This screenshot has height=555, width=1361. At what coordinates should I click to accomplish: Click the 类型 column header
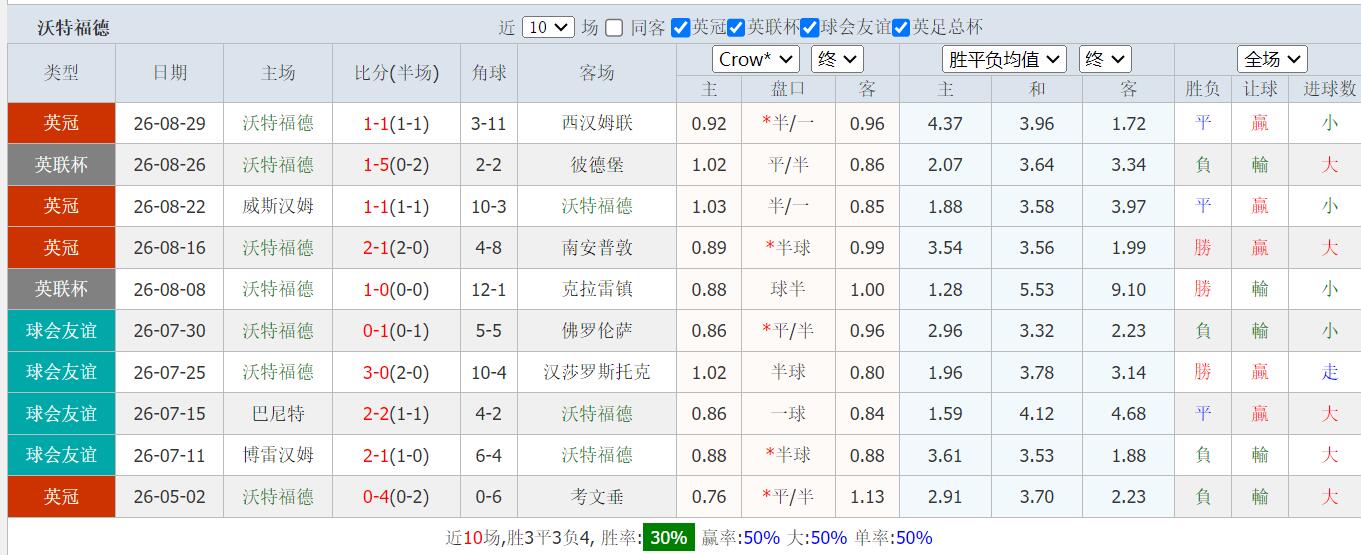(x=61, y=73)
